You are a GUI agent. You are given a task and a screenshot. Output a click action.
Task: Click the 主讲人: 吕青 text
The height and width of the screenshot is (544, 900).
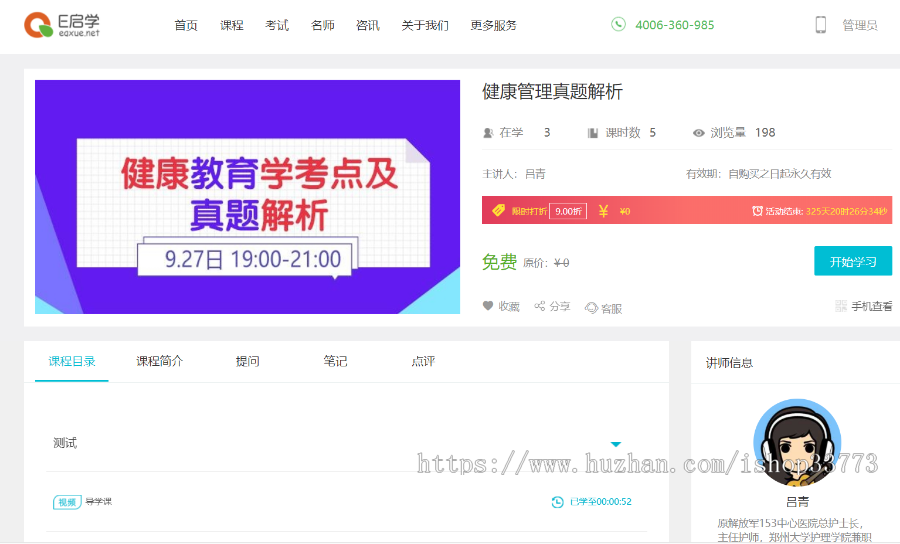[514, 174]
